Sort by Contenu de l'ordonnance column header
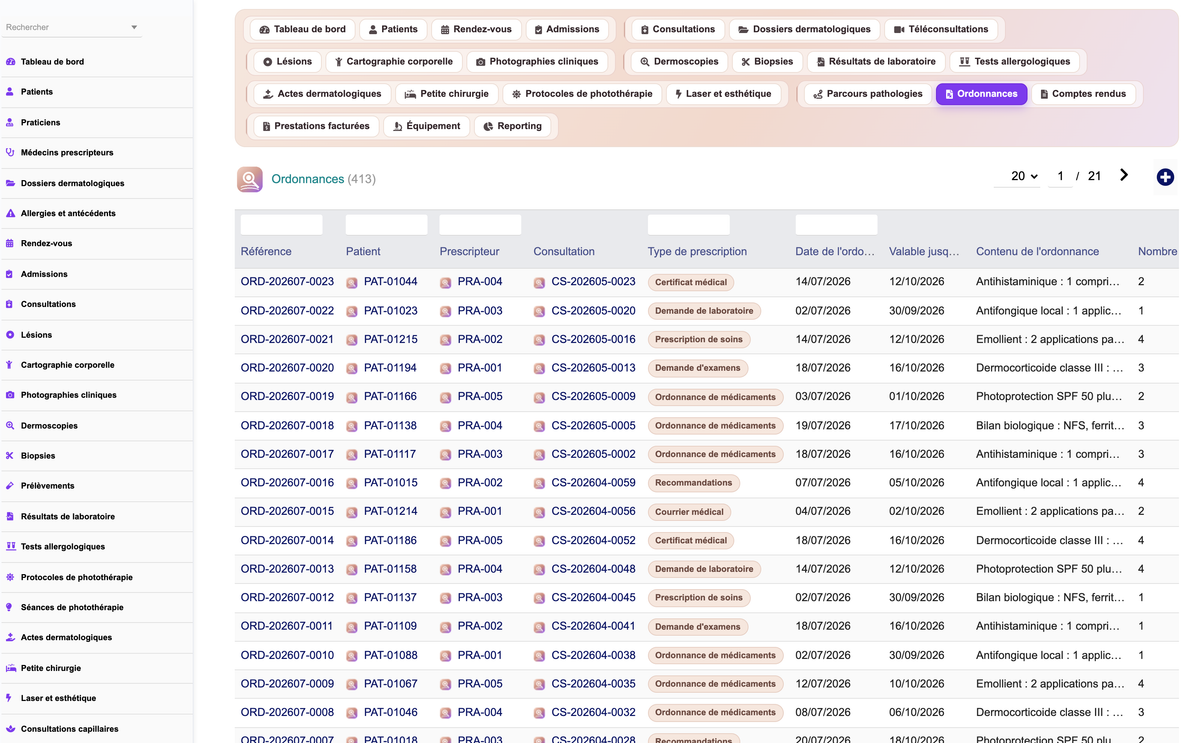Viewport: 1200px width, 743px height. (1037, 252)
